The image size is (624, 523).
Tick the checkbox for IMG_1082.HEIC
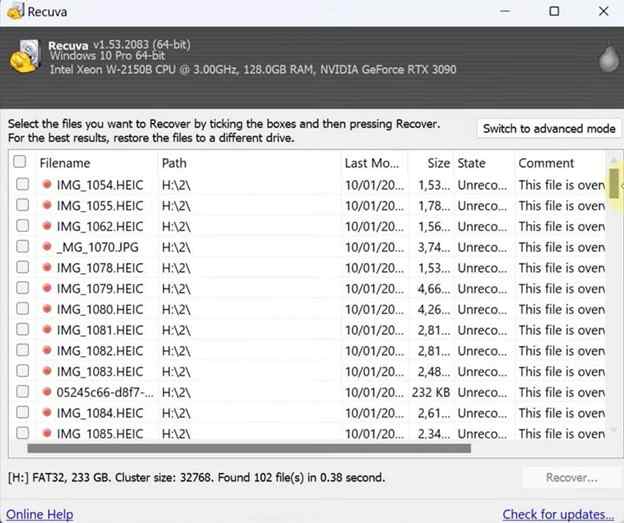pos(23,350)
